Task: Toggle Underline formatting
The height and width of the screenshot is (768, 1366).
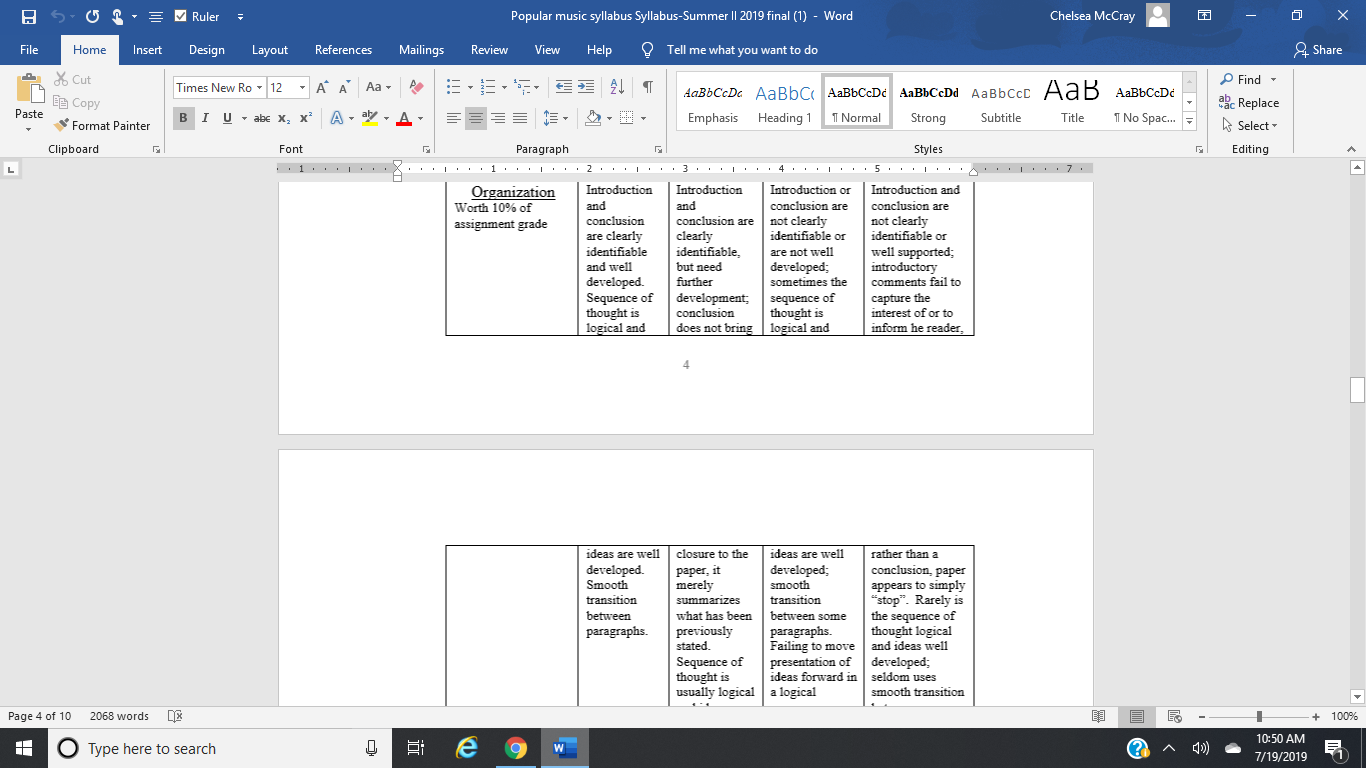Action: (228, 118)
